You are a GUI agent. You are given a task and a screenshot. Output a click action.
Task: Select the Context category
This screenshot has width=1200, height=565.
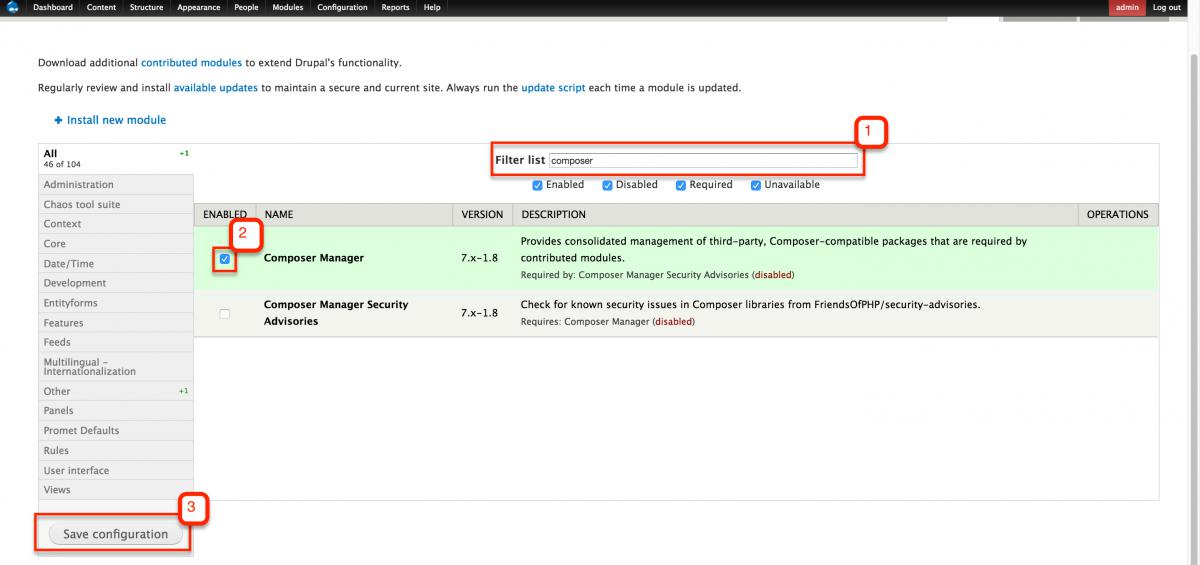tap(115, 224)
